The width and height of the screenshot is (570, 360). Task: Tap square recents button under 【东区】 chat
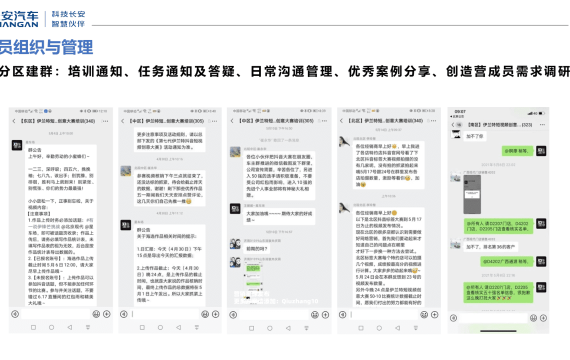click(x=33, y=328)
